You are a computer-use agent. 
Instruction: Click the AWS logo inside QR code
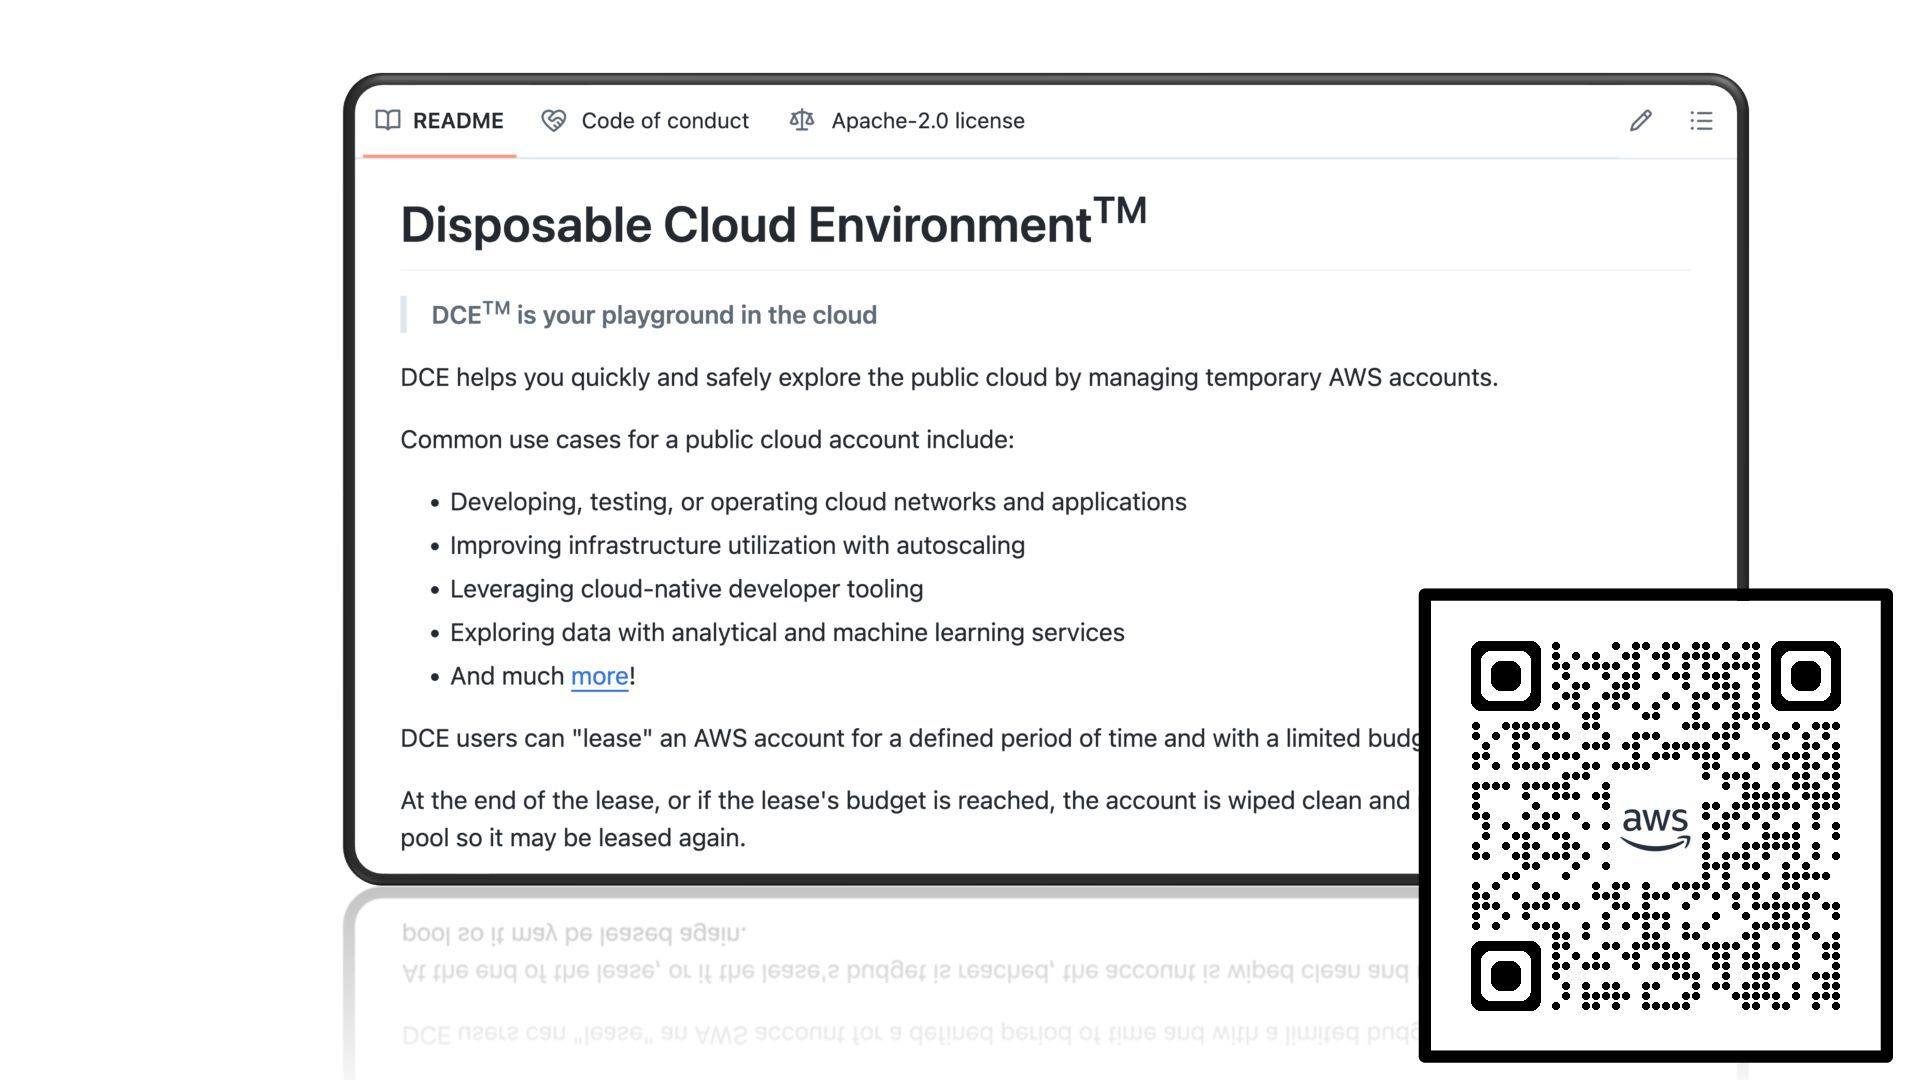click(x=1655, y=826)
